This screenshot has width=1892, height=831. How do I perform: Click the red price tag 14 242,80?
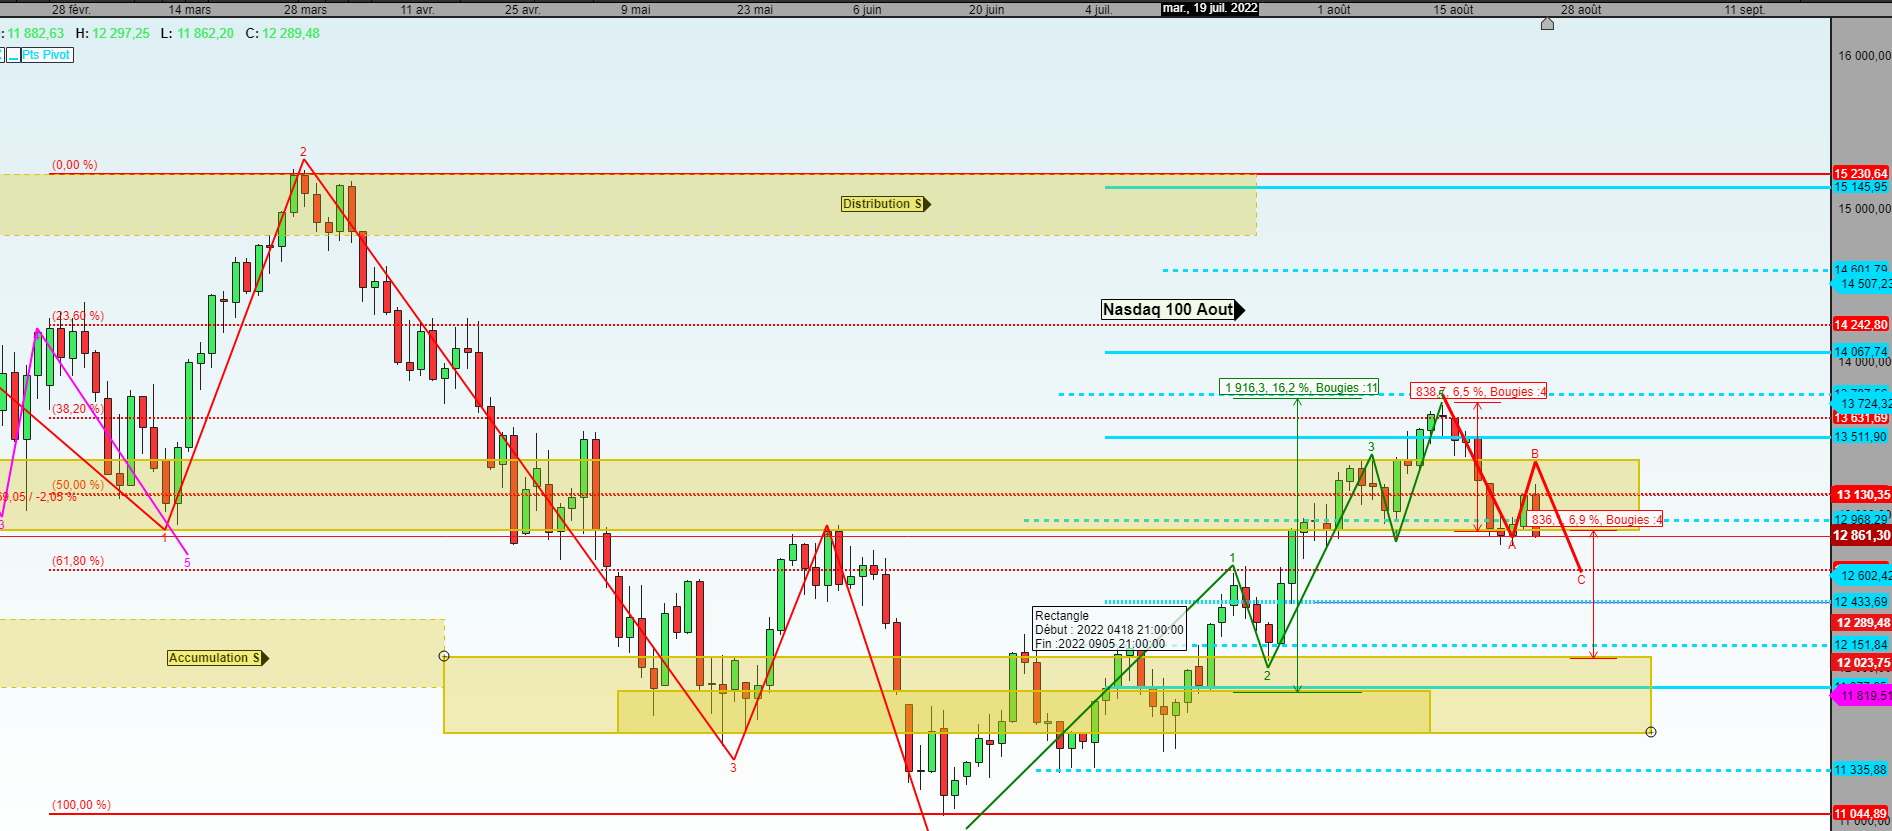pyautogui.click(x=1861, y=325)
